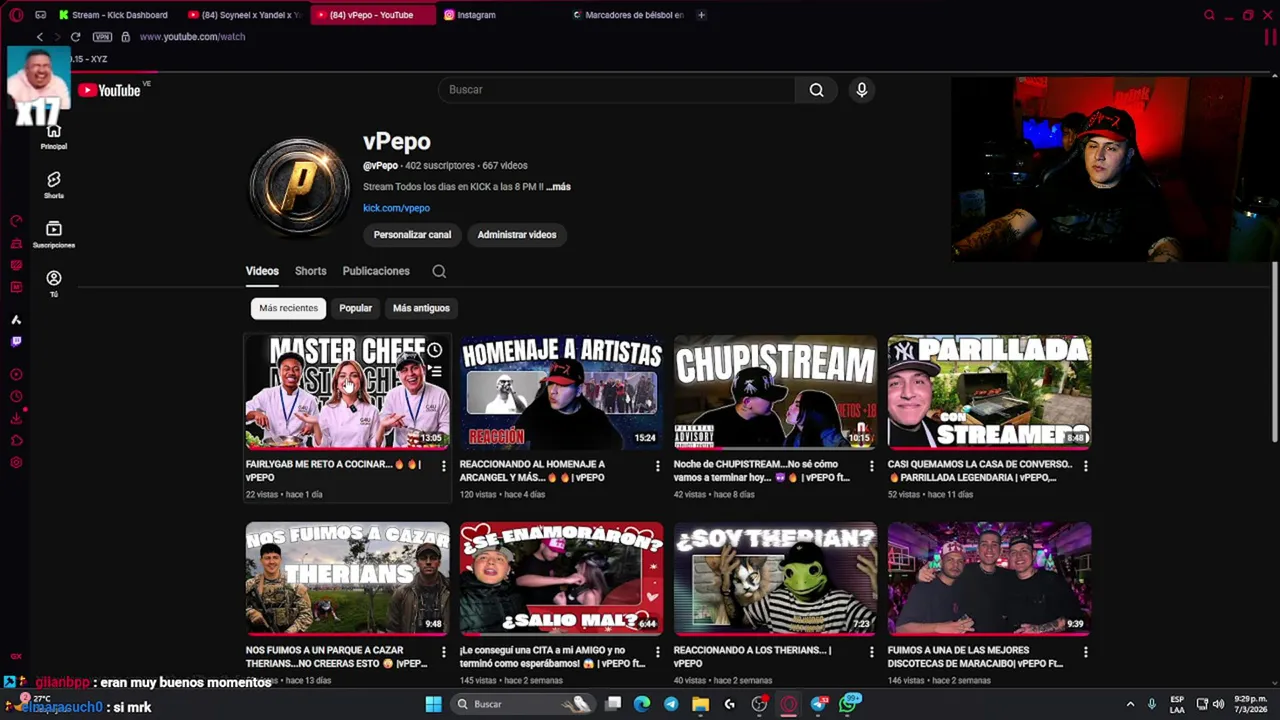Image resolution: width=1280 pixels, height=720 pixels.
Task: Switch to the Publicaciones channel tab
Action: pos(376,271)
